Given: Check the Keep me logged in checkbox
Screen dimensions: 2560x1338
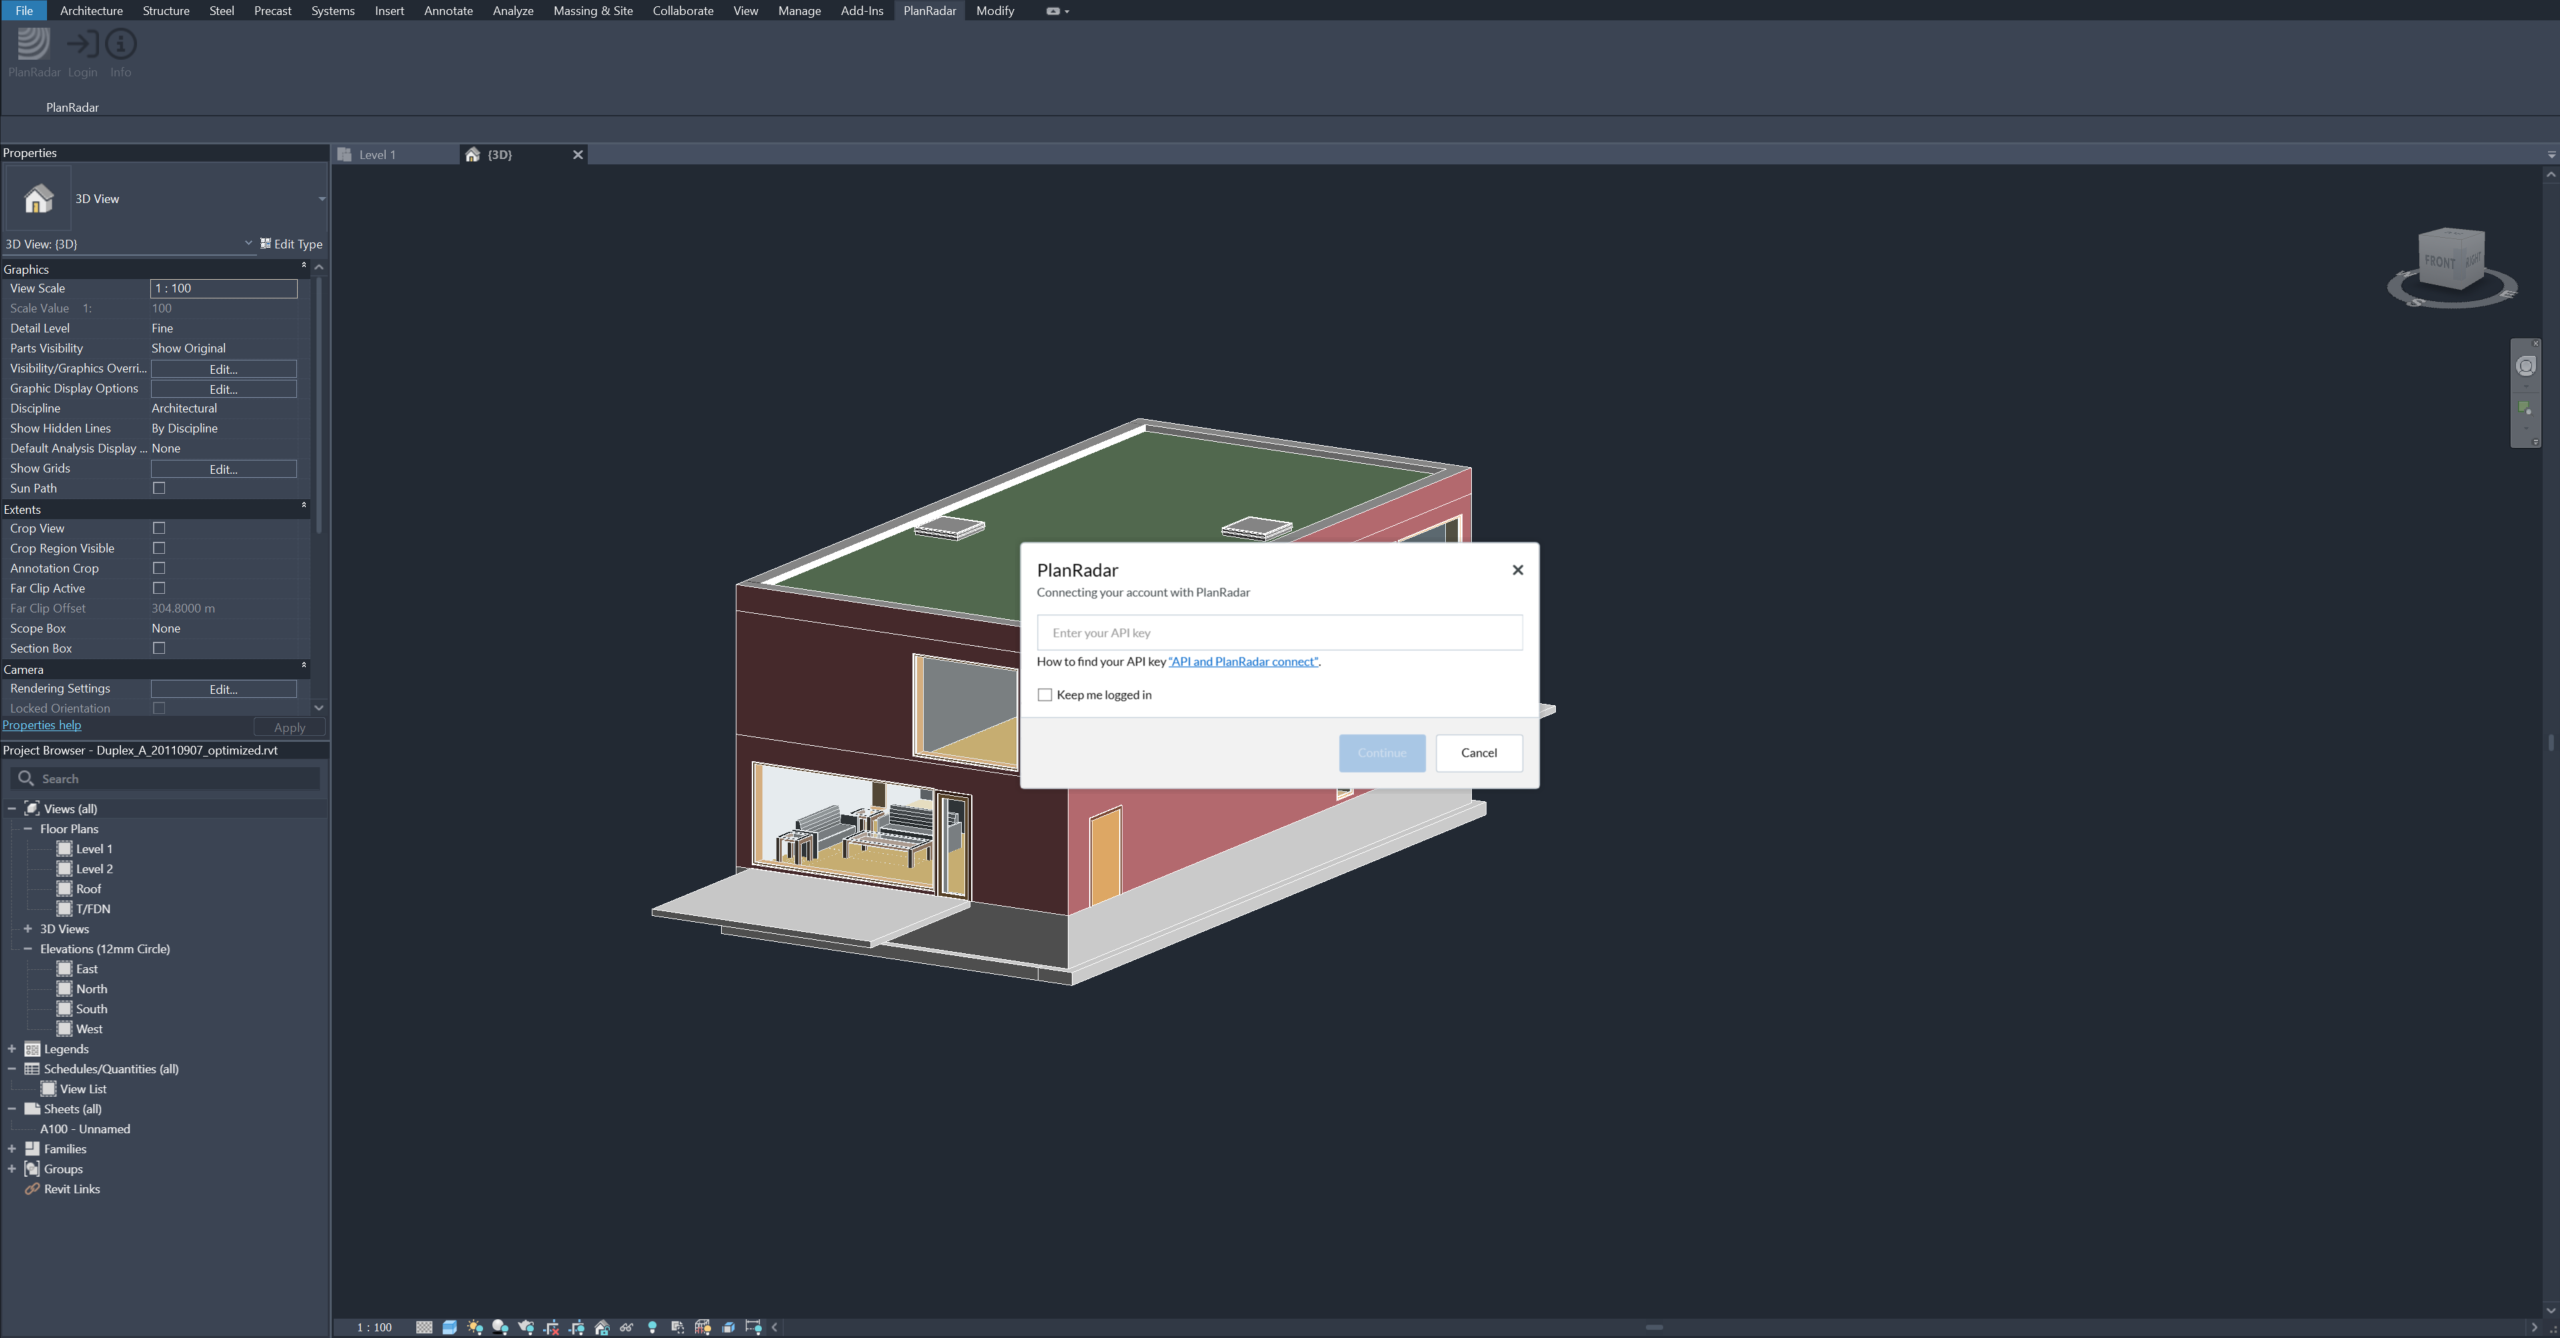Looking at the screenshot, I should point(1045,695).
